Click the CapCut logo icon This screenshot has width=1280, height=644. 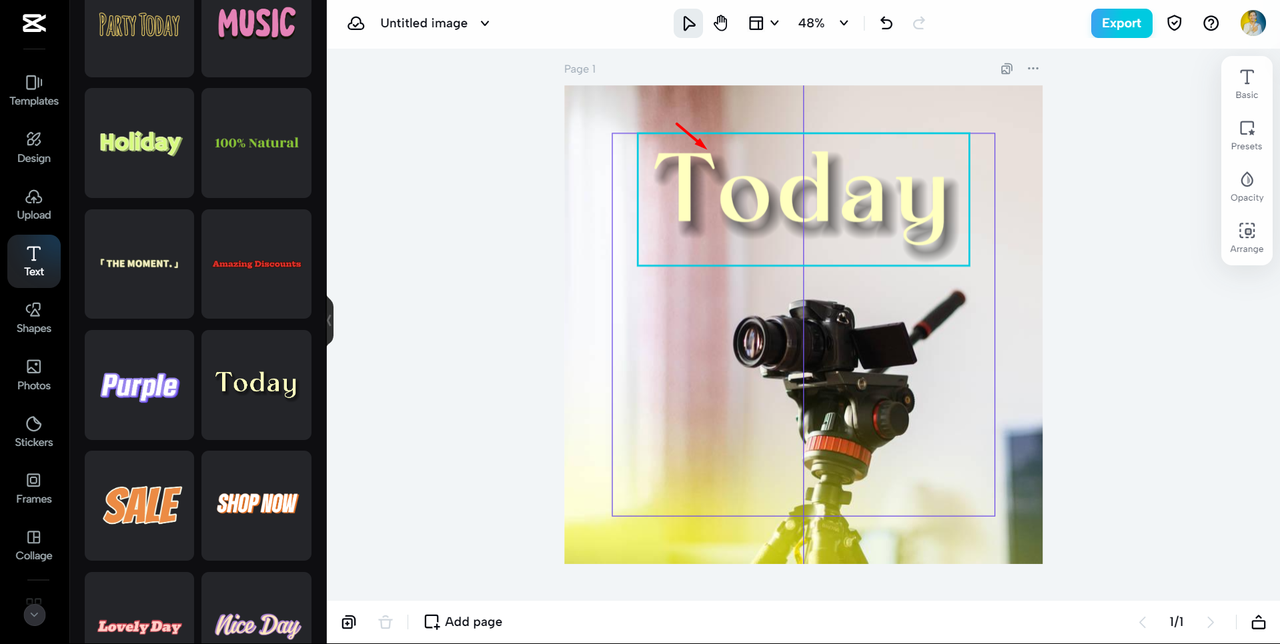pyautogui.click(x=34, y=23)
